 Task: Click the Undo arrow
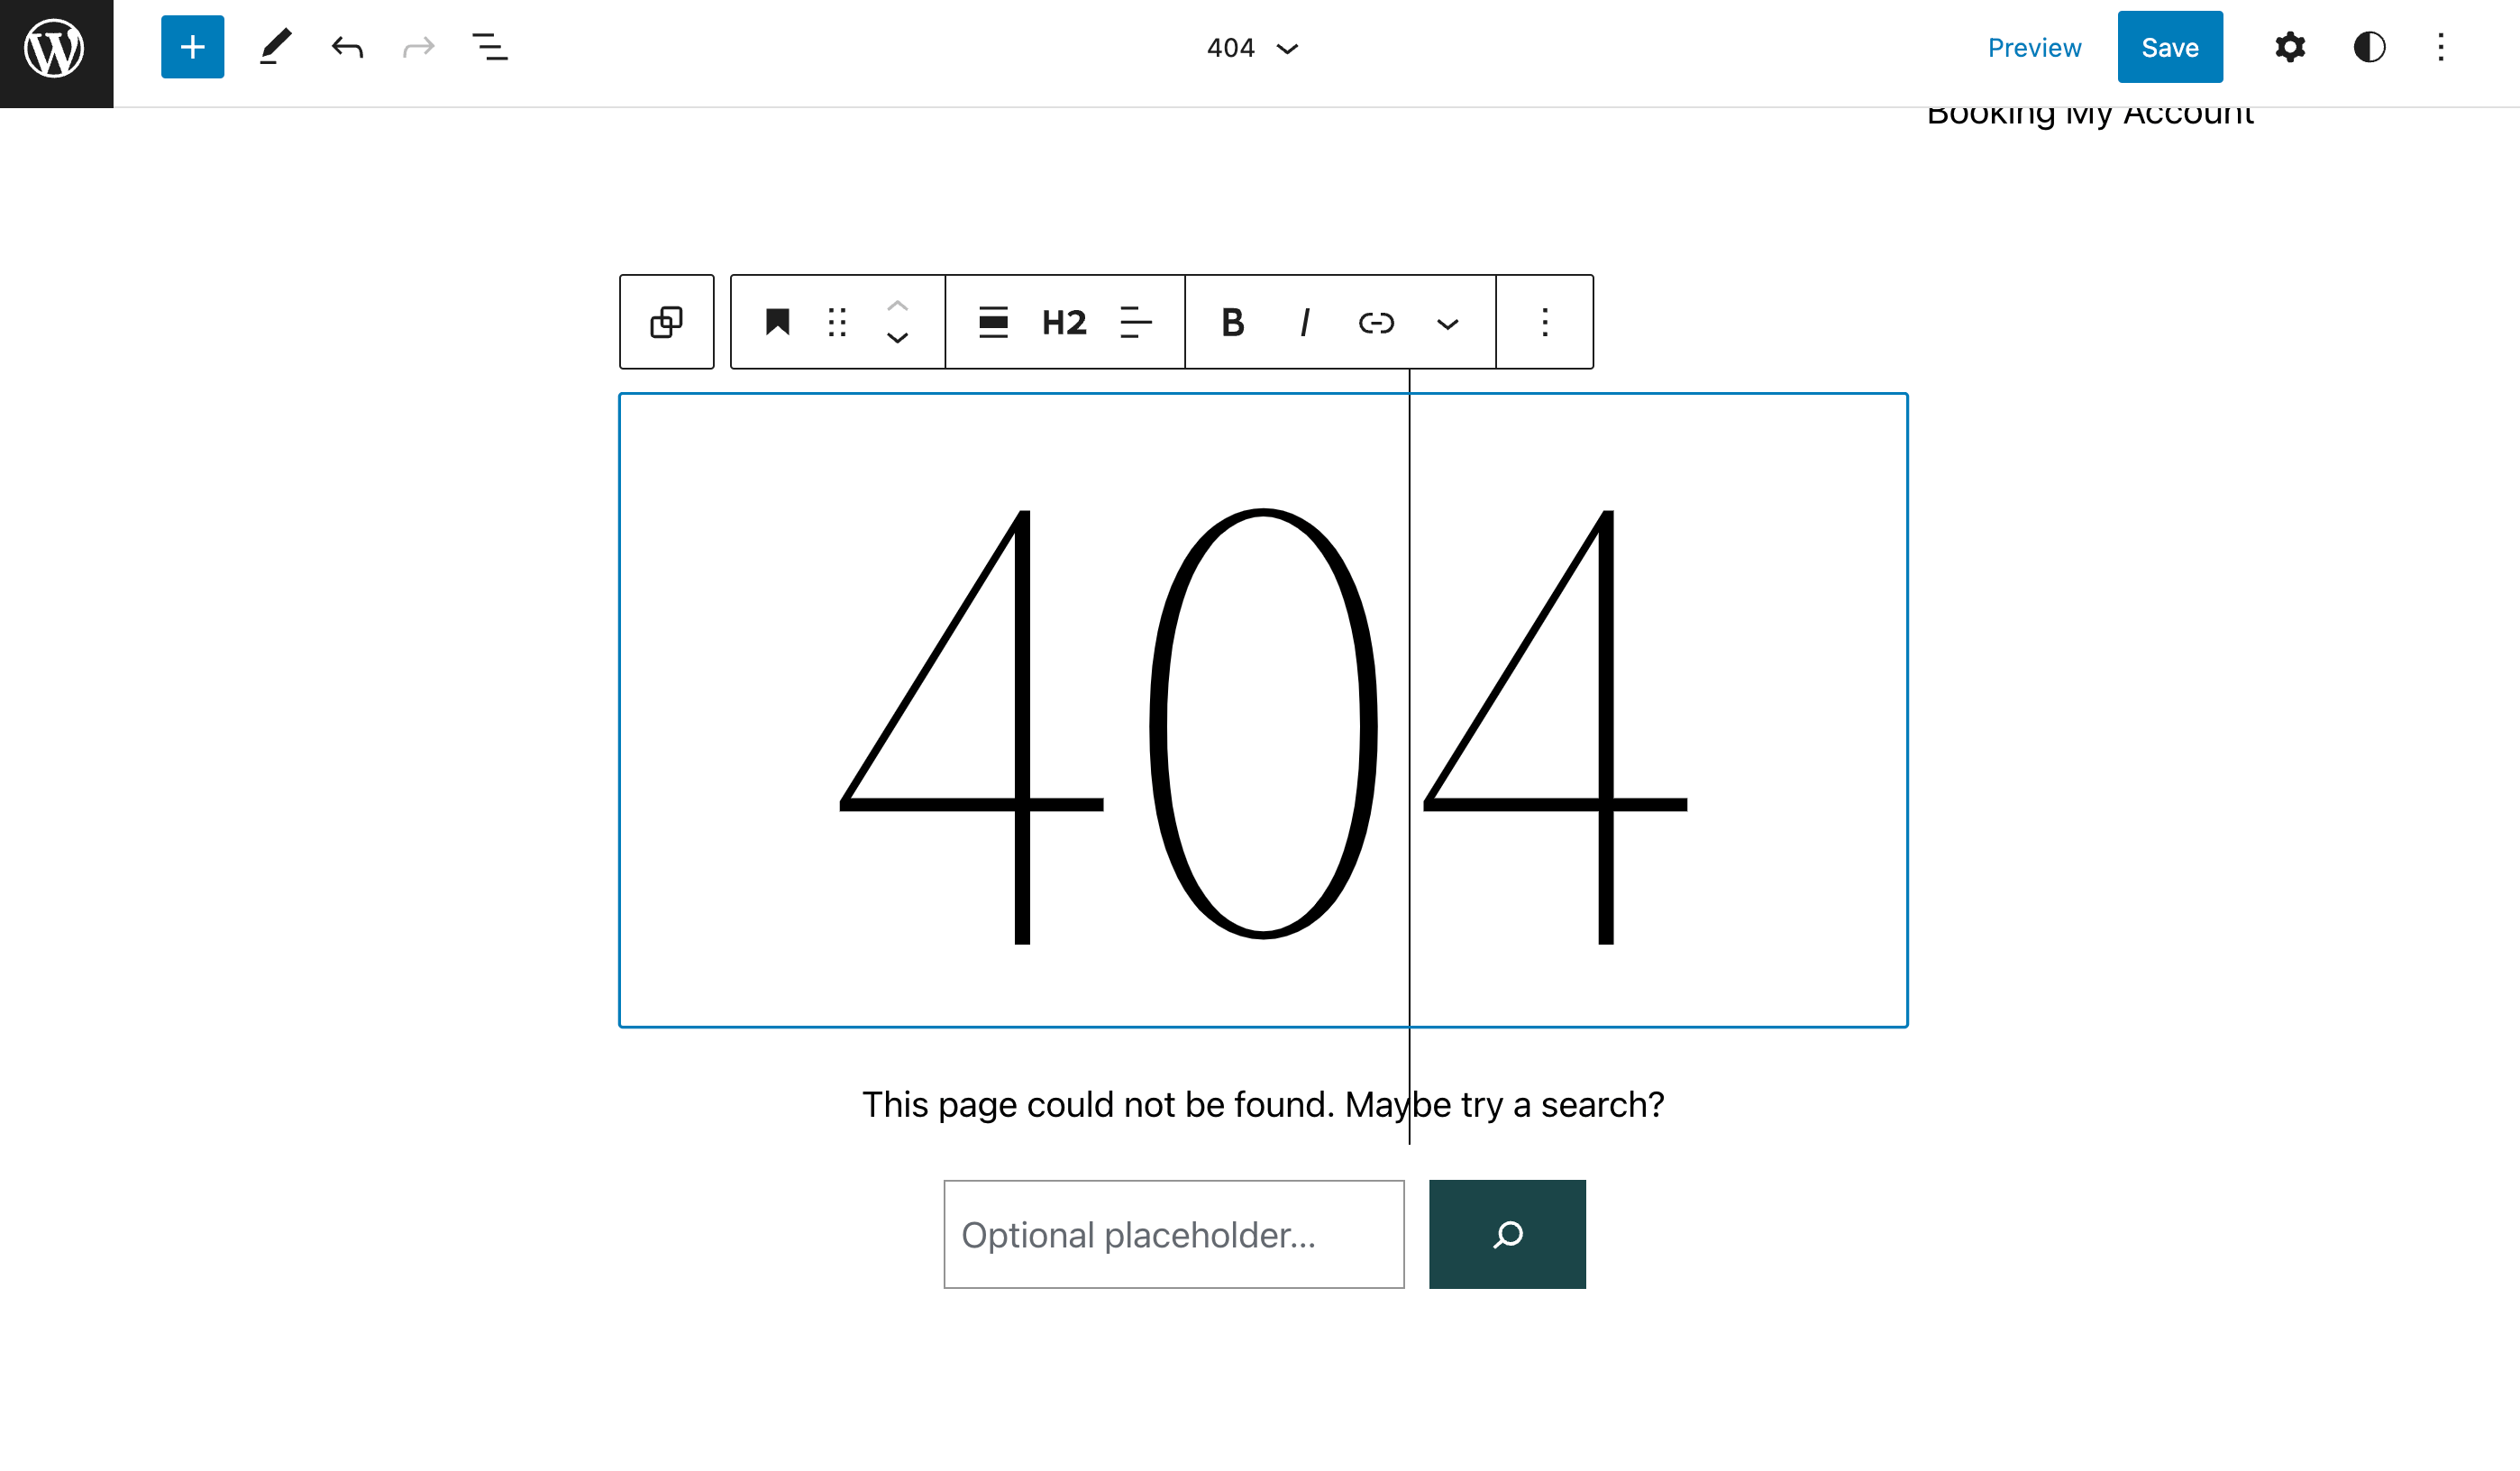[347, 47]
